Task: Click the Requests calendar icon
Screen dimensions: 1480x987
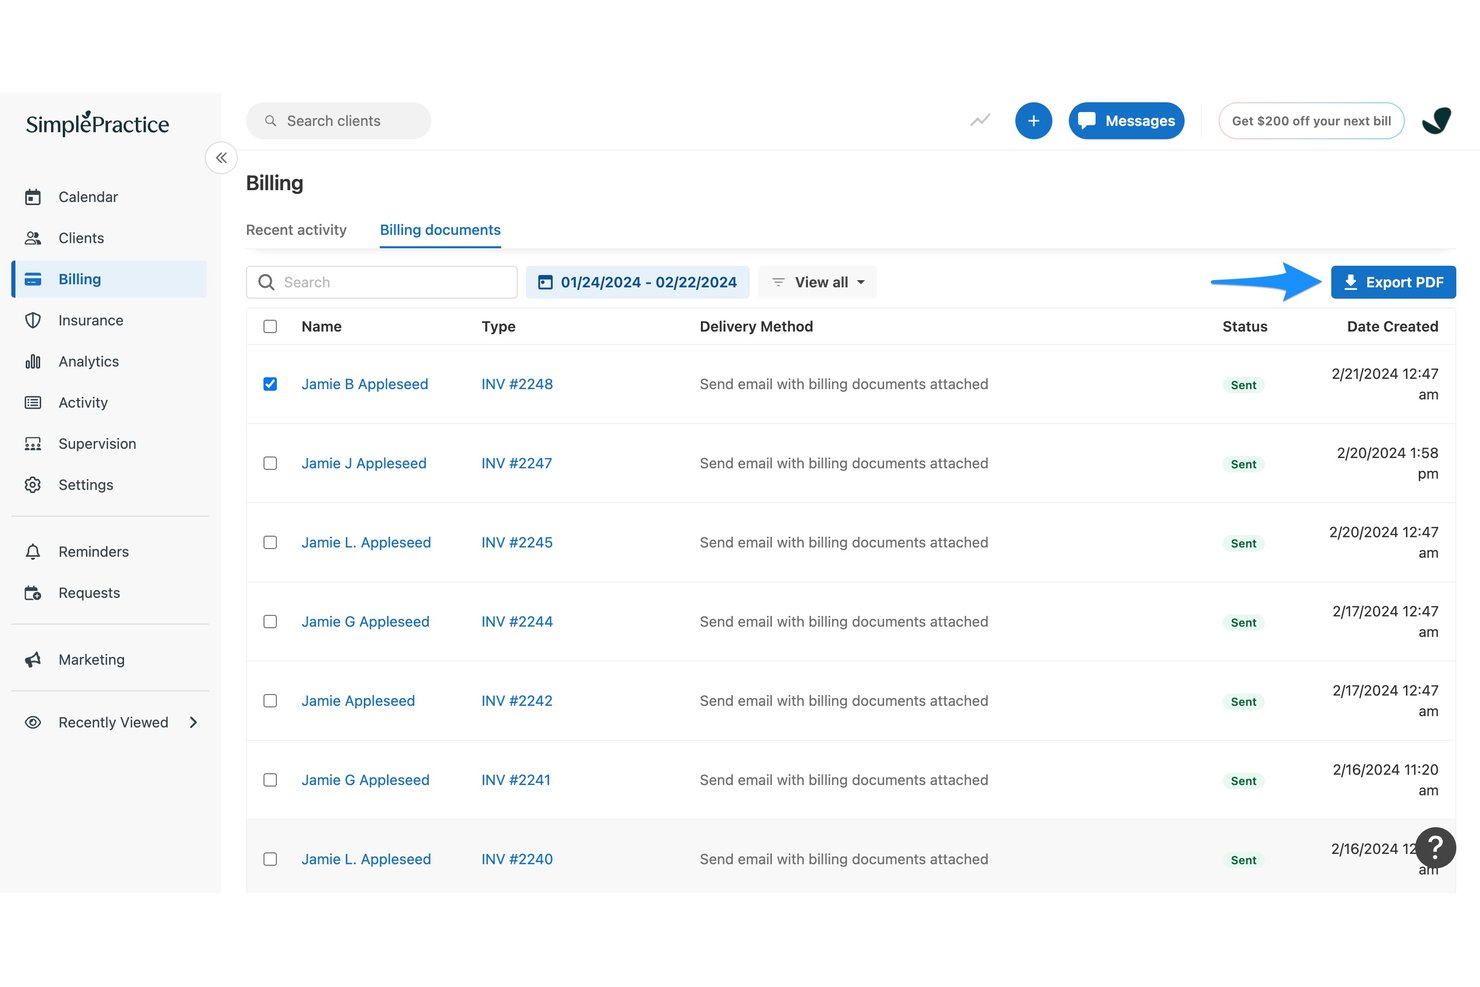Action: (33, 592)
